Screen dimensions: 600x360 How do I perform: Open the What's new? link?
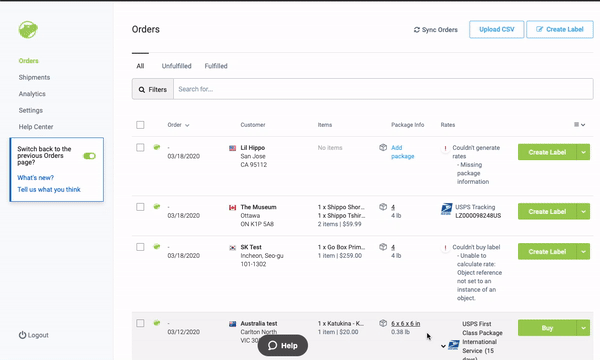pyautogui.click(x=36, y=178)
